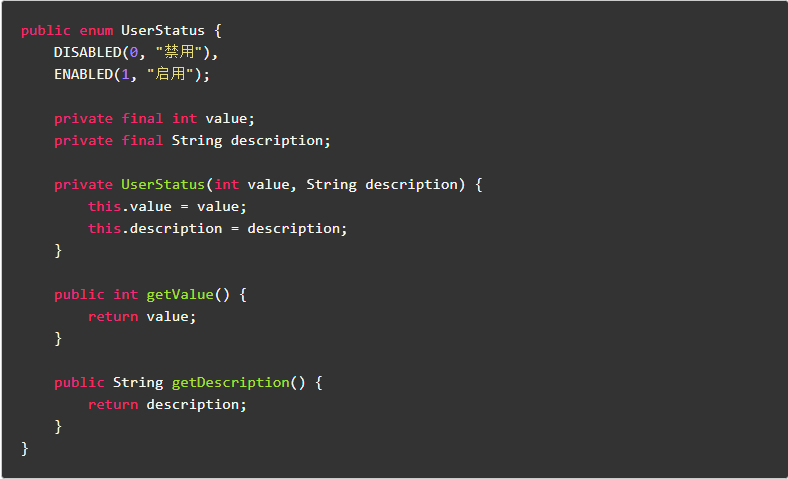The height and width of the screenshot is (479, 788).
Task: Click the ENABLED enum constant
Action: click(x=83, y=74)
